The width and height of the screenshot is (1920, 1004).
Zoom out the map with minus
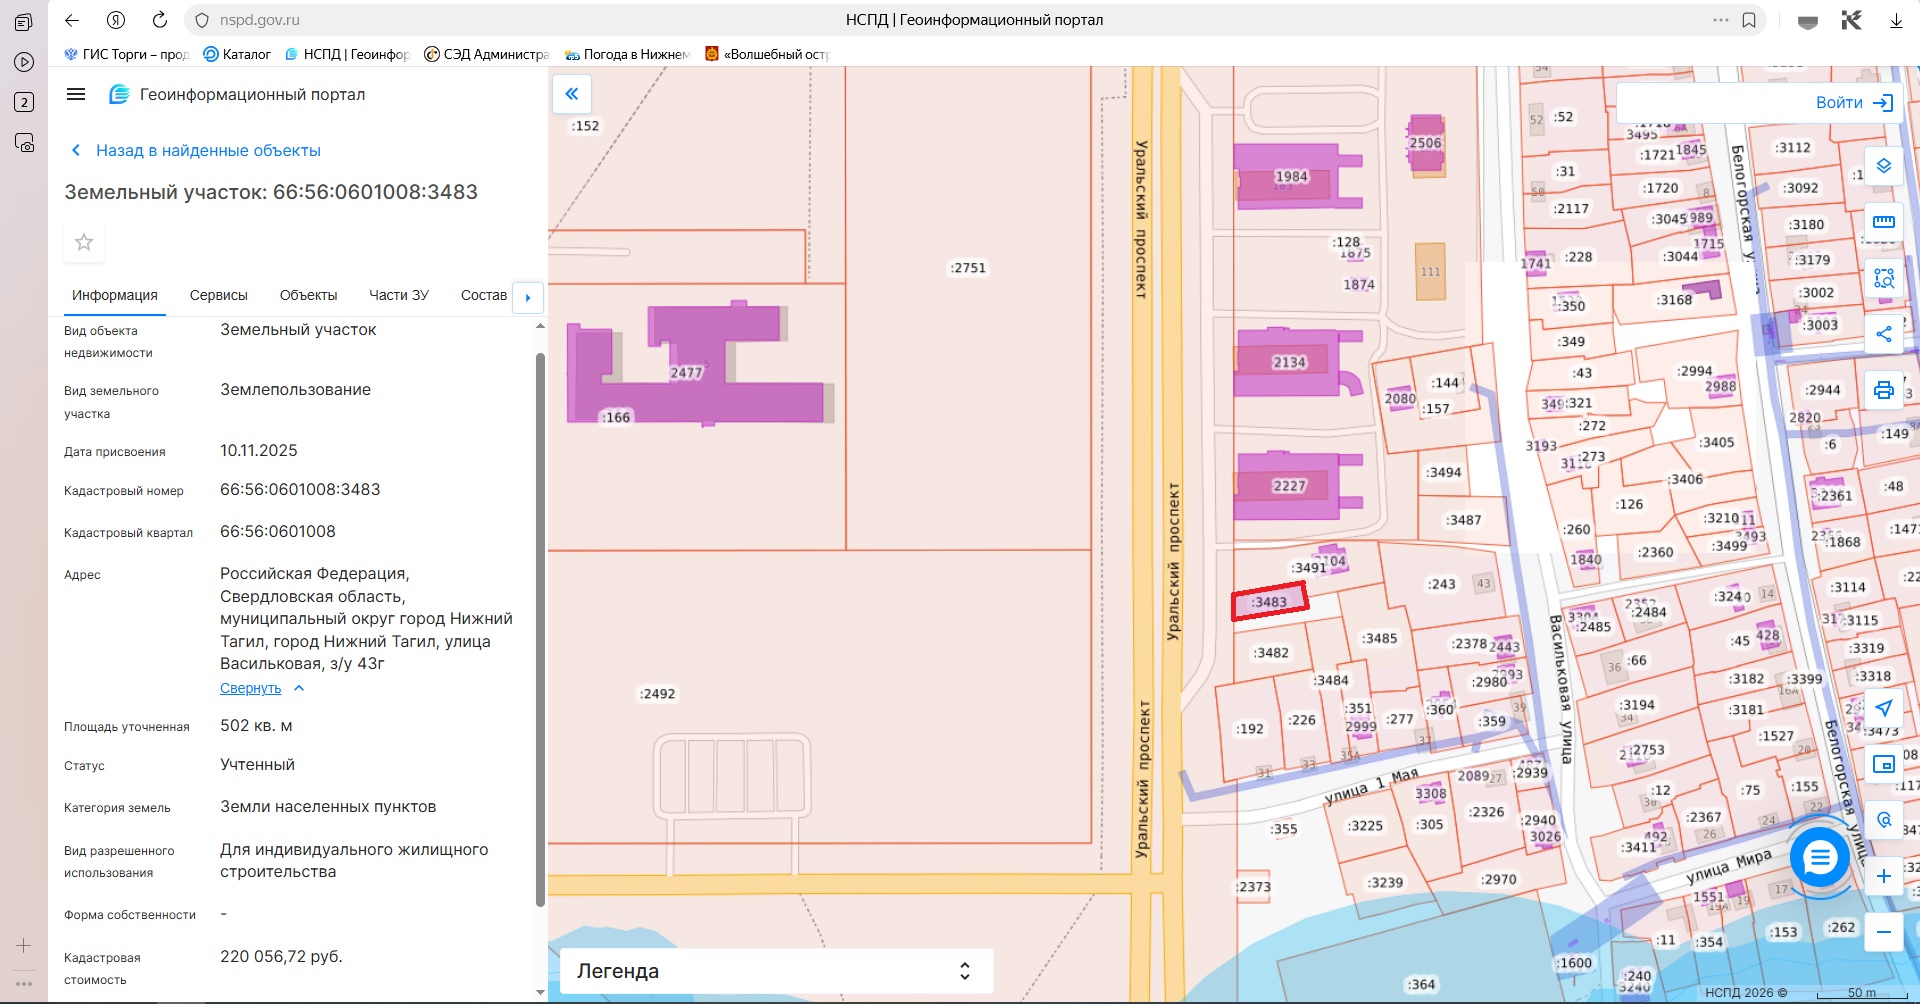coord(1883,932)
